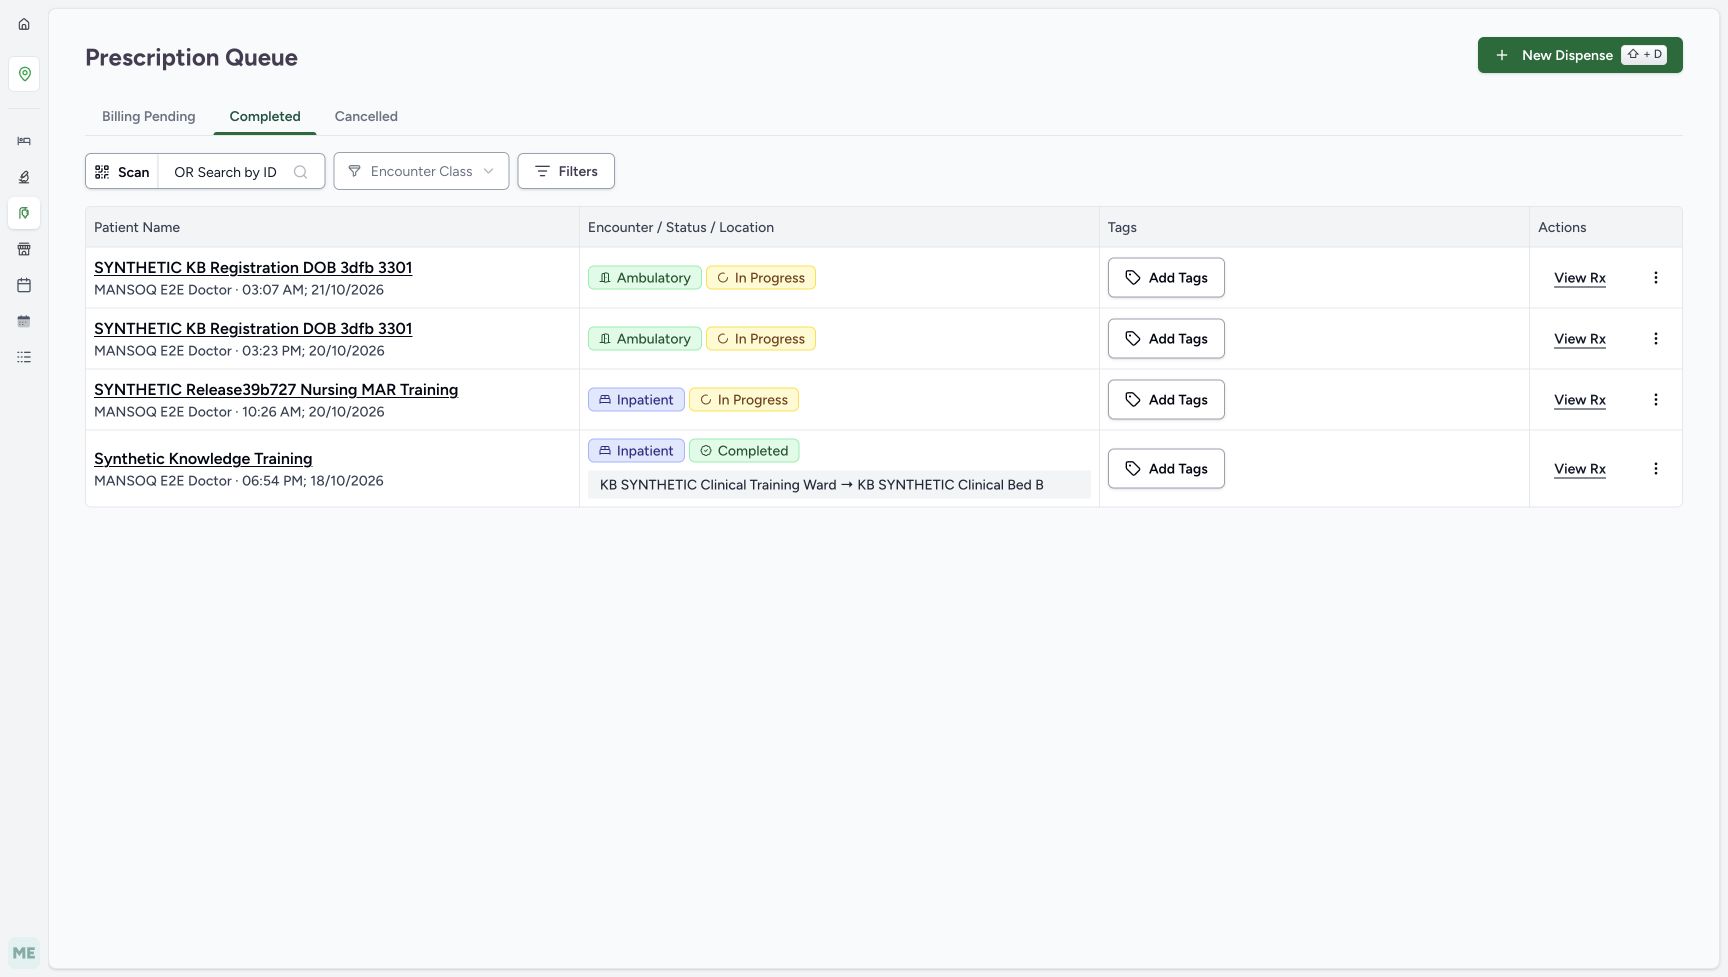
Task: View Rx for Nursing MAR Training row
Action: tap(1580, 400)
